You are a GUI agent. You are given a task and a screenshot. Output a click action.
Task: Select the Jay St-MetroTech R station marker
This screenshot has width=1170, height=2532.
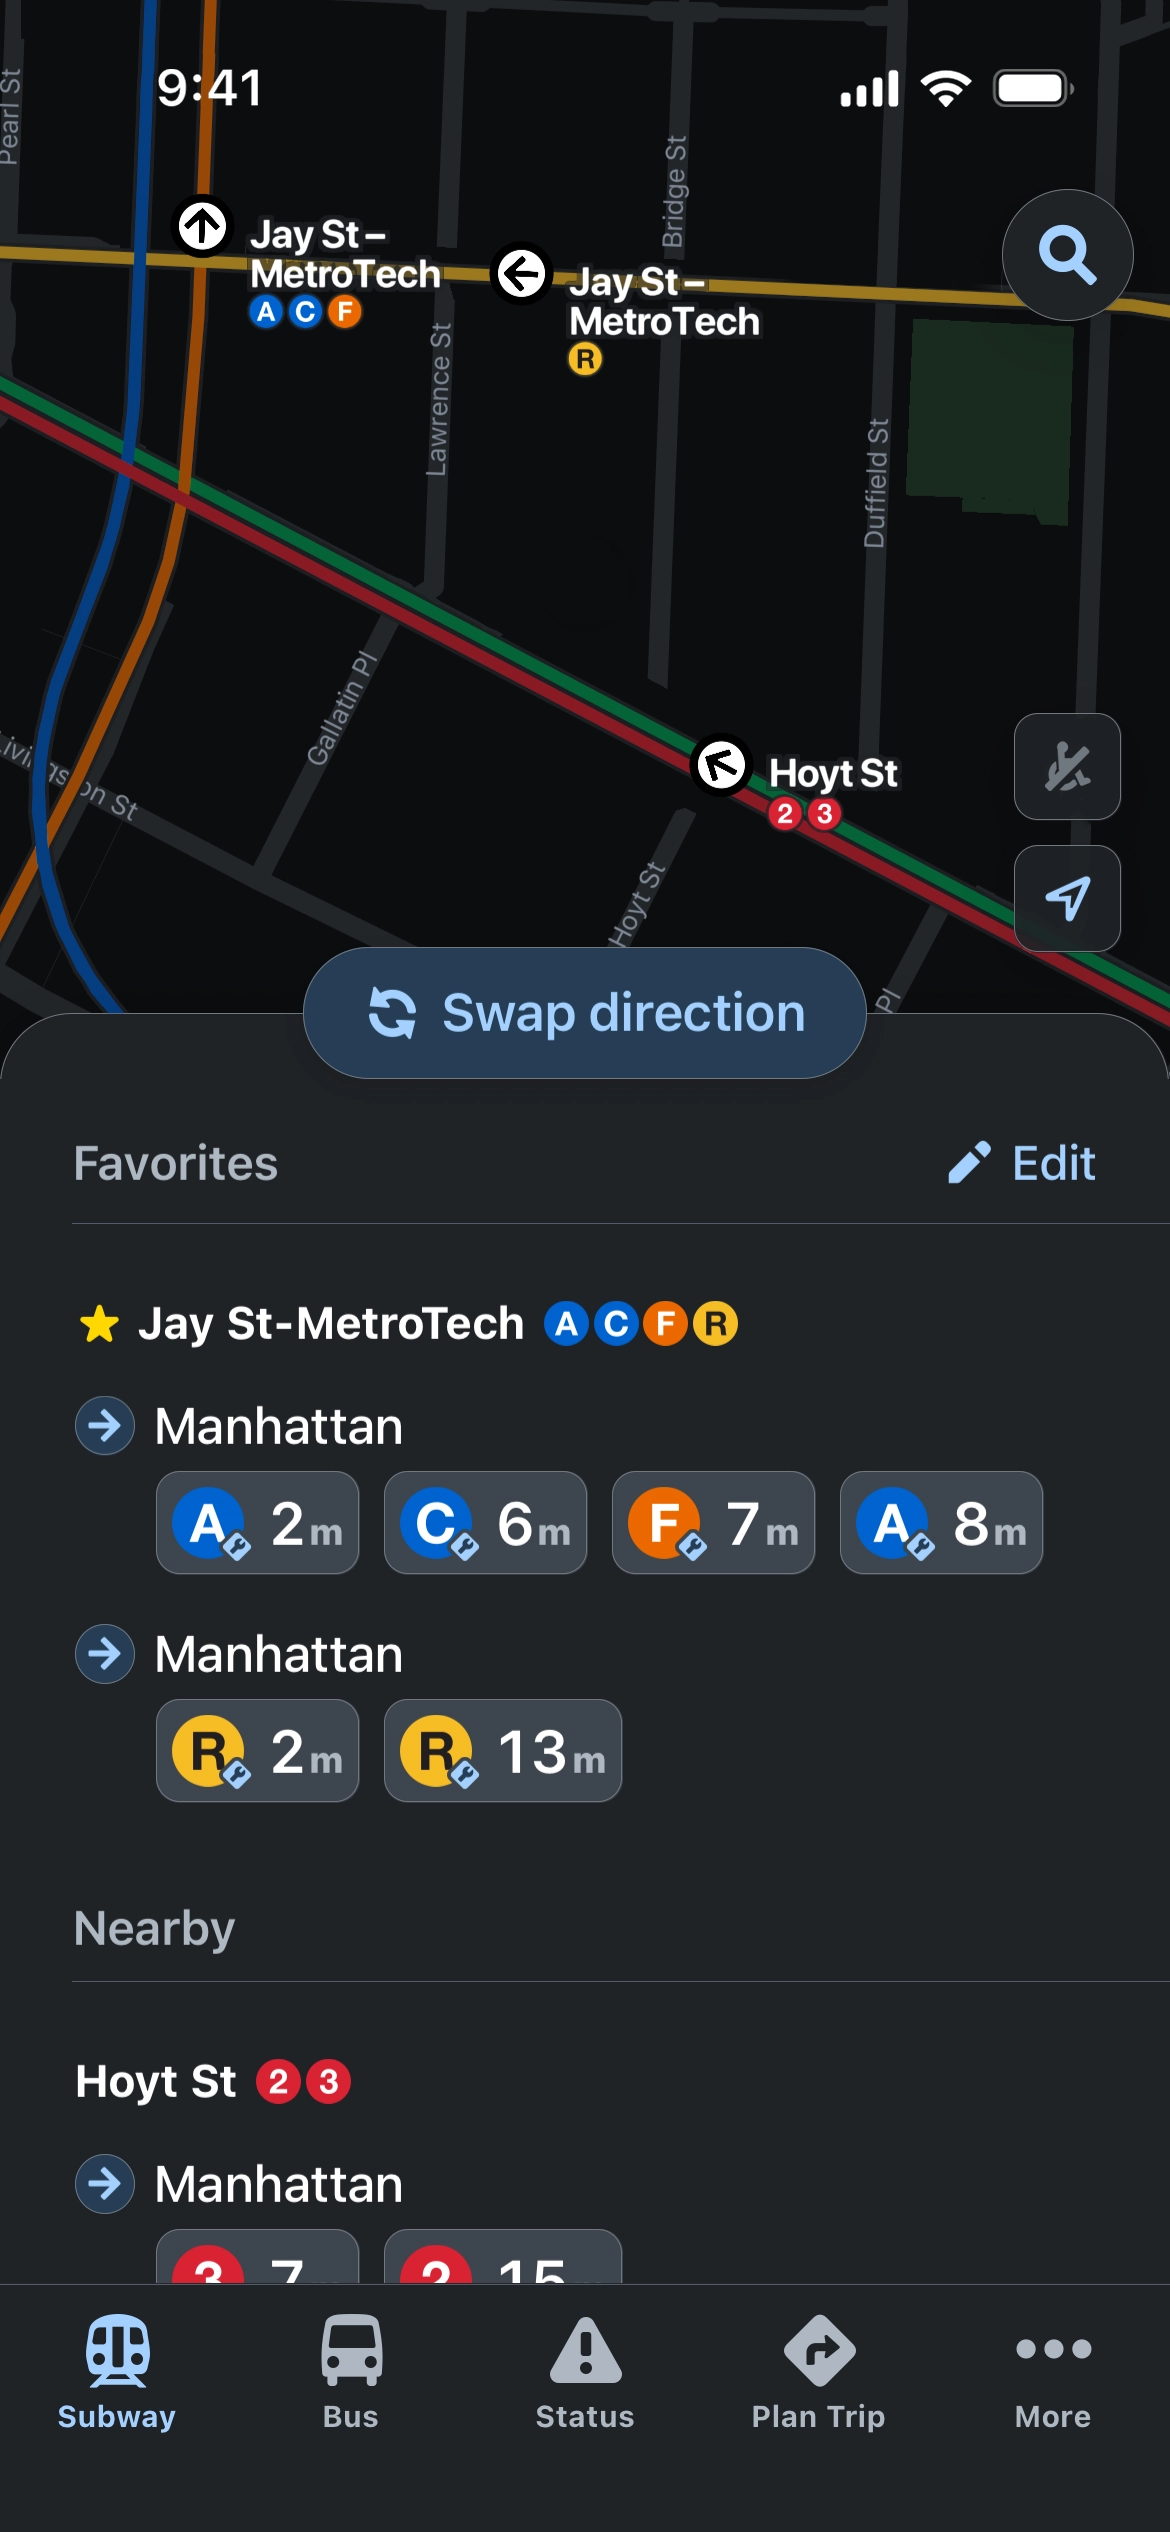(522, 273)
